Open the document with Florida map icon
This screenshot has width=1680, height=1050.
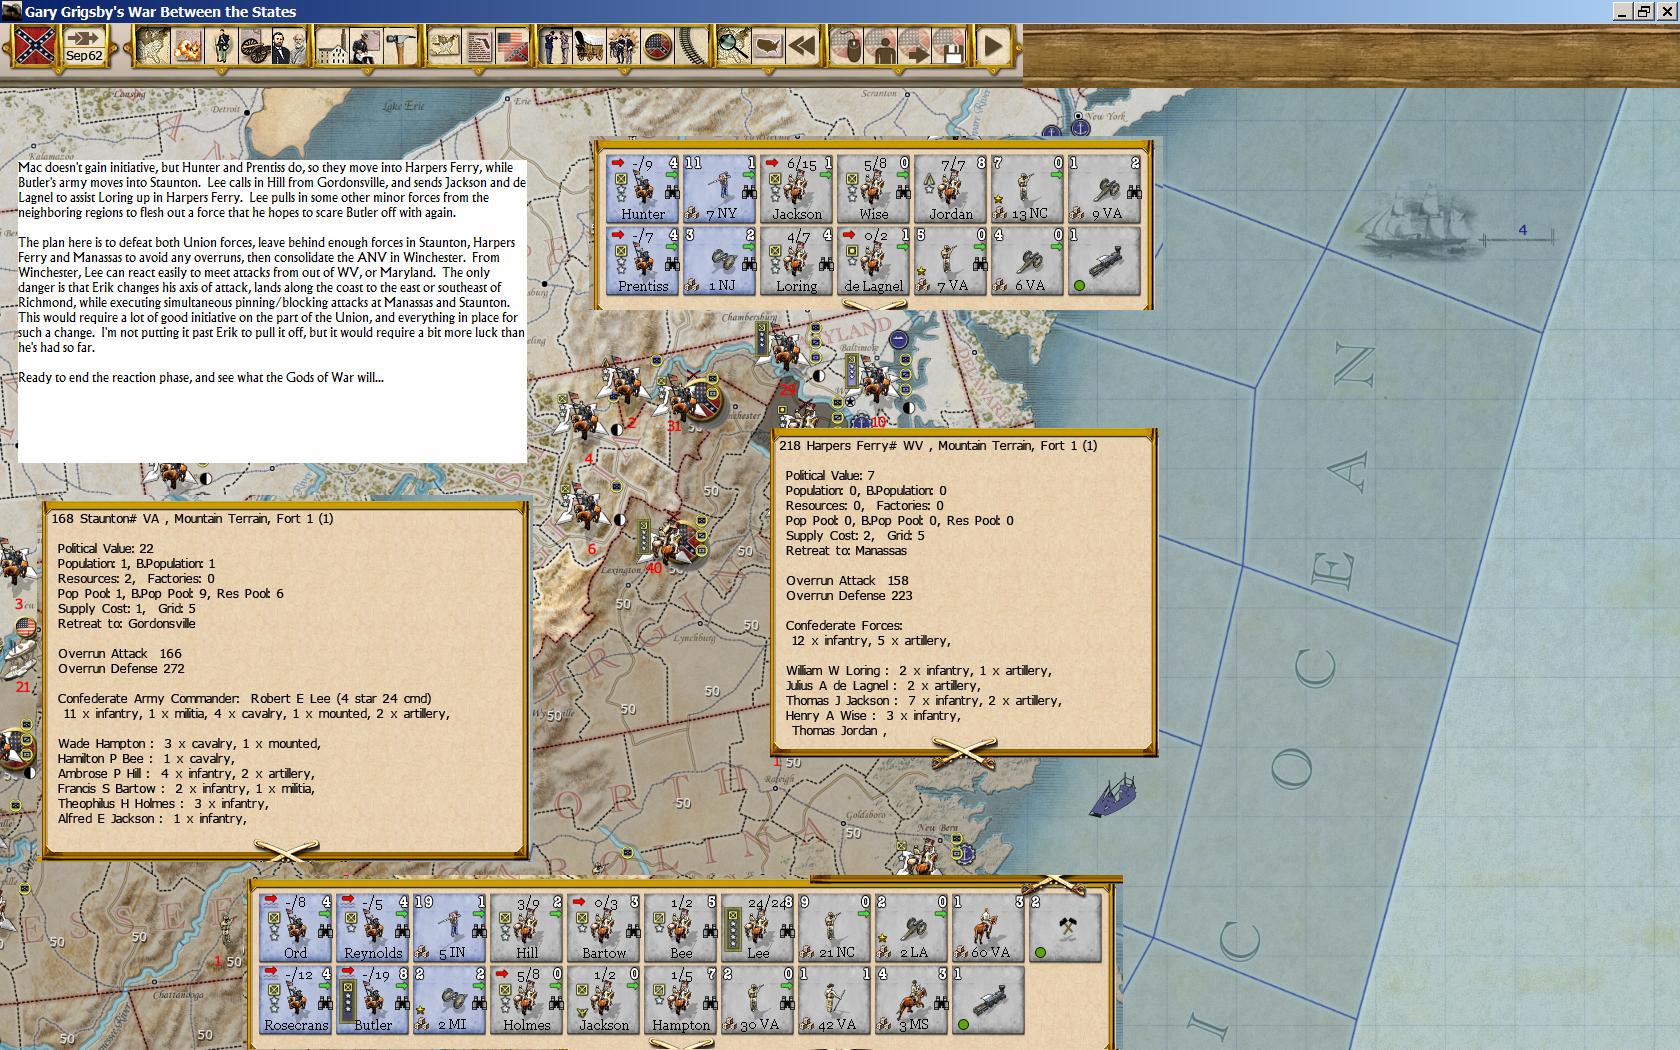coord(479,46)
